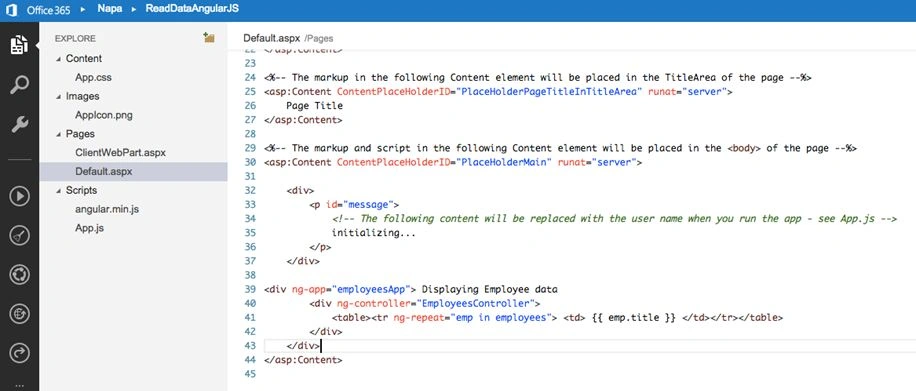Click ReadDataAngularJS breadcrumb
The width and height of the screenshot is (916, 391).
pos(192,9)
